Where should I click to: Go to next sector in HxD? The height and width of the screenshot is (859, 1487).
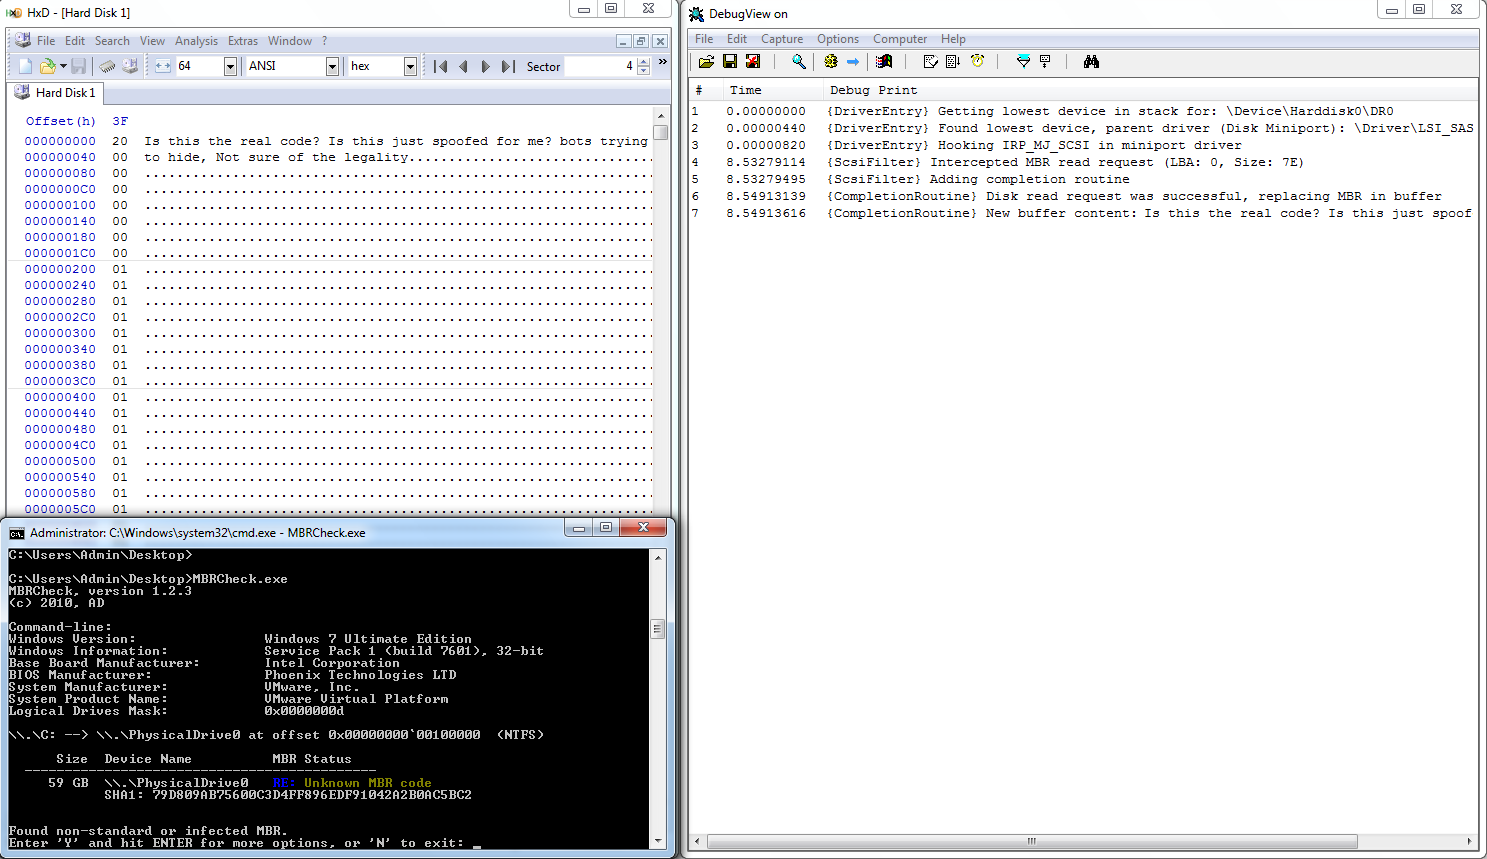point(485,66)
